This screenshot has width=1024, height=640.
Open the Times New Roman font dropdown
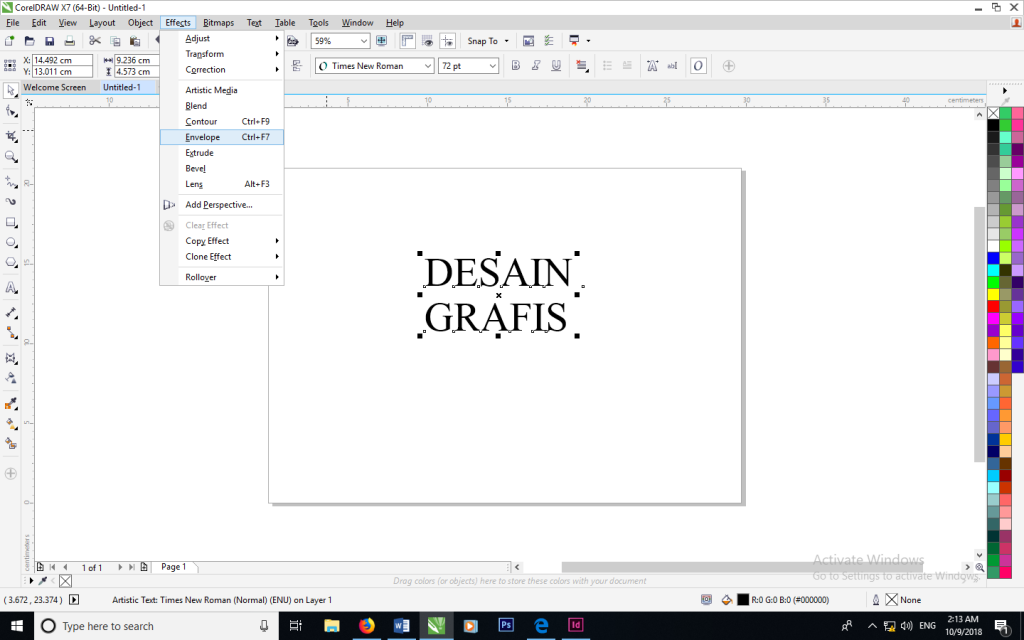pyautogui.click(x=428, y=66)
